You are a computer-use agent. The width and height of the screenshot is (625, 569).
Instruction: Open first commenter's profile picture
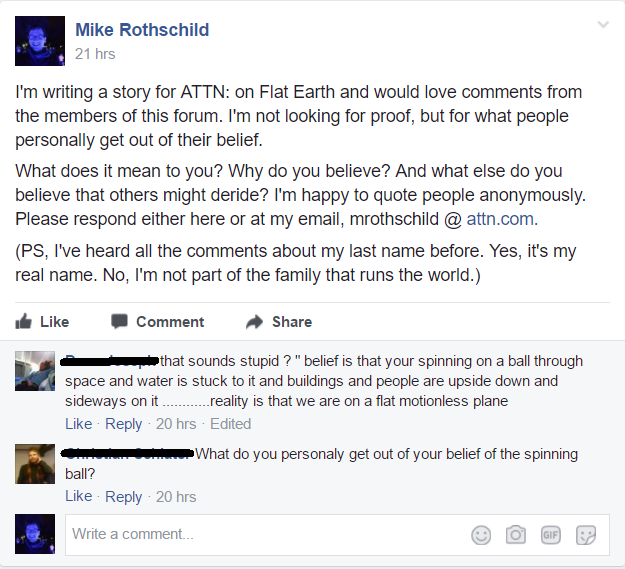(x=35, y=371)
